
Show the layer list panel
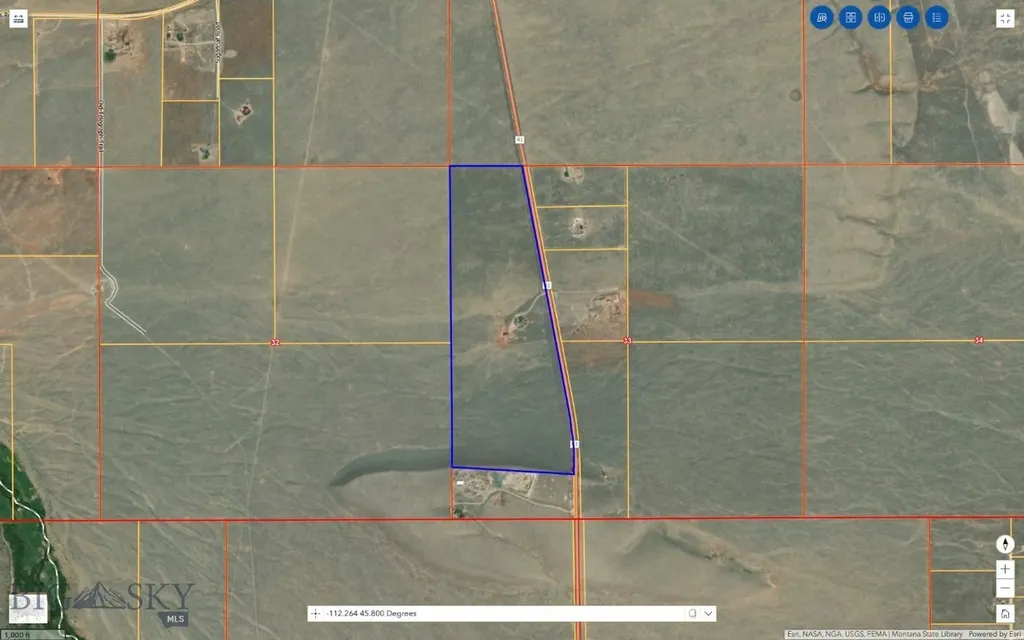click(936, 18)
